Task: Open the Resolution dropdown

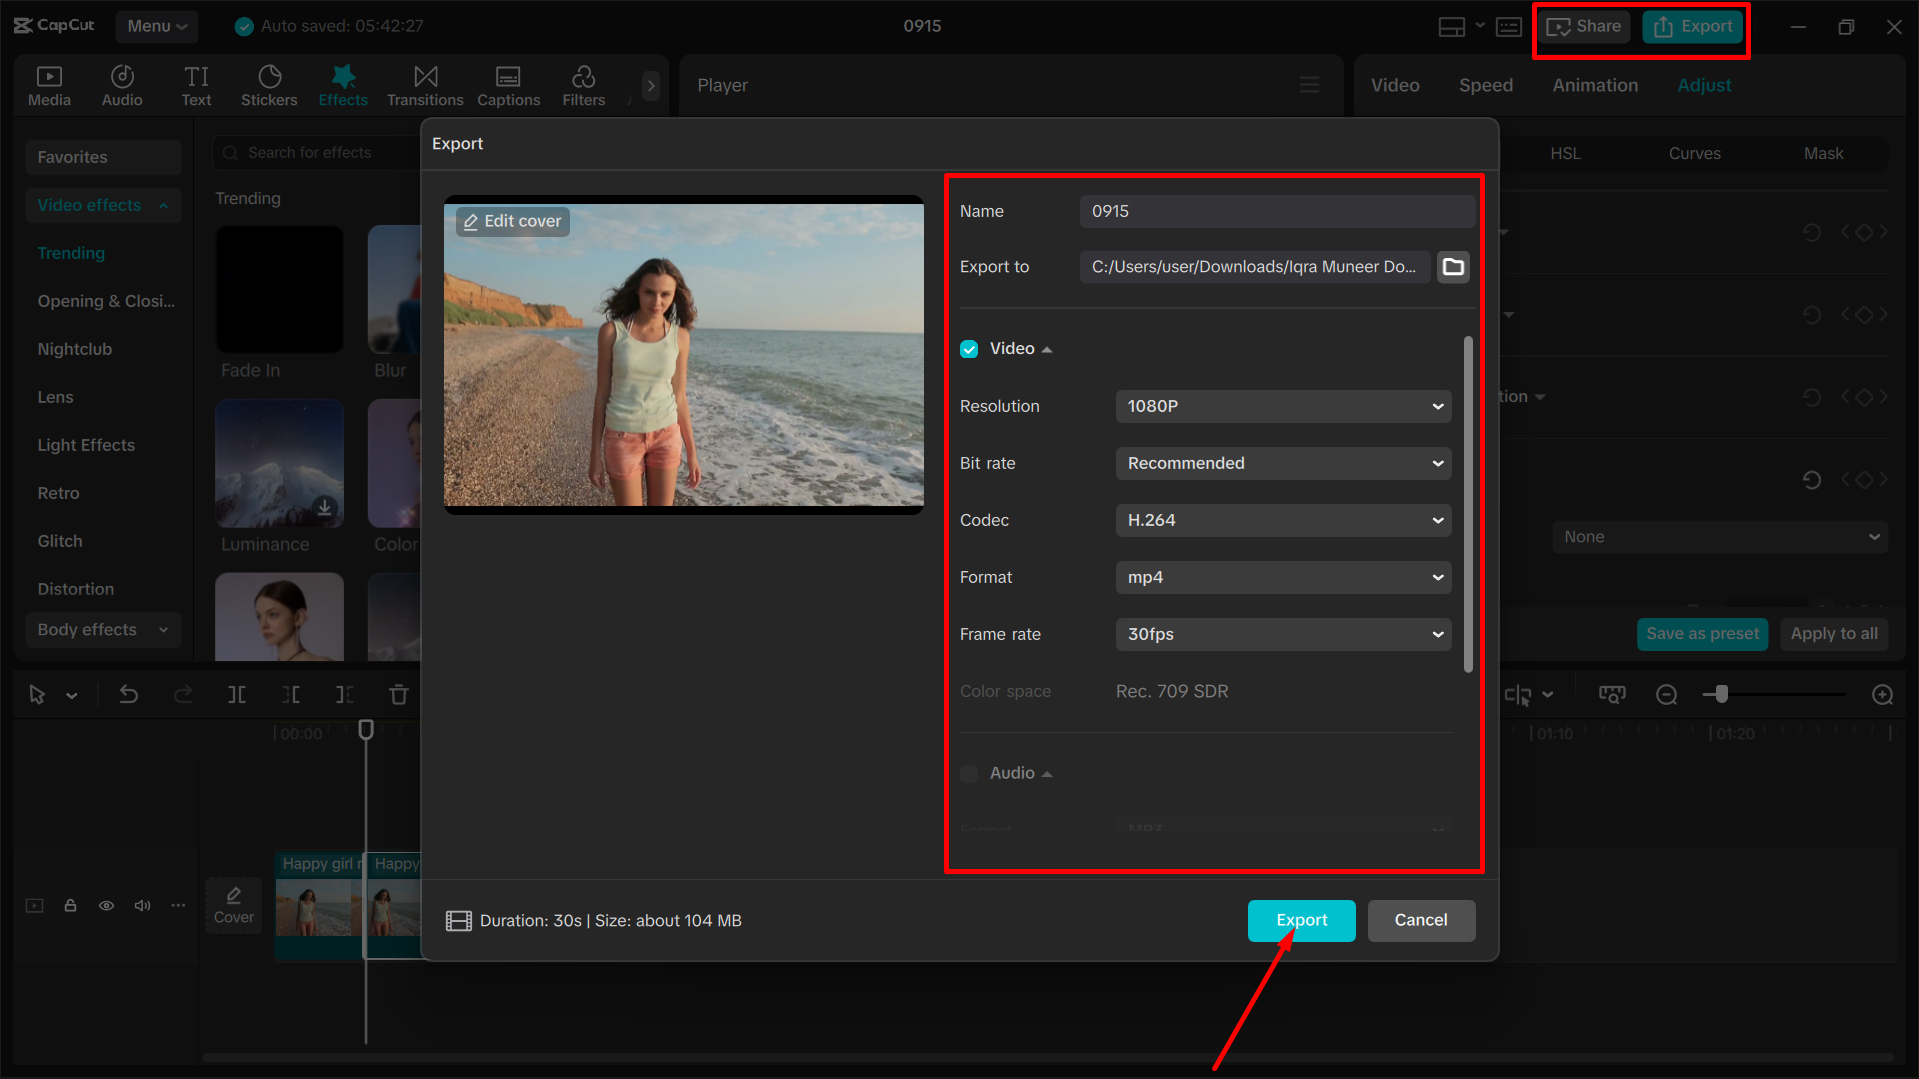Action: [1283, 406]
